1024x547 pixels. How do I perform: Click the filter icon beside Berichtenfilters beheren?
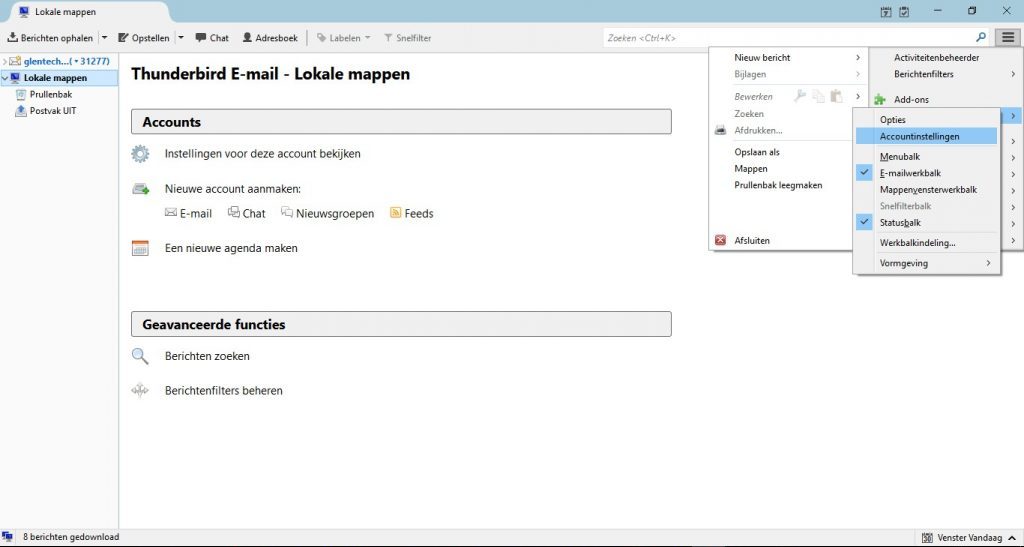pos(140,390)
